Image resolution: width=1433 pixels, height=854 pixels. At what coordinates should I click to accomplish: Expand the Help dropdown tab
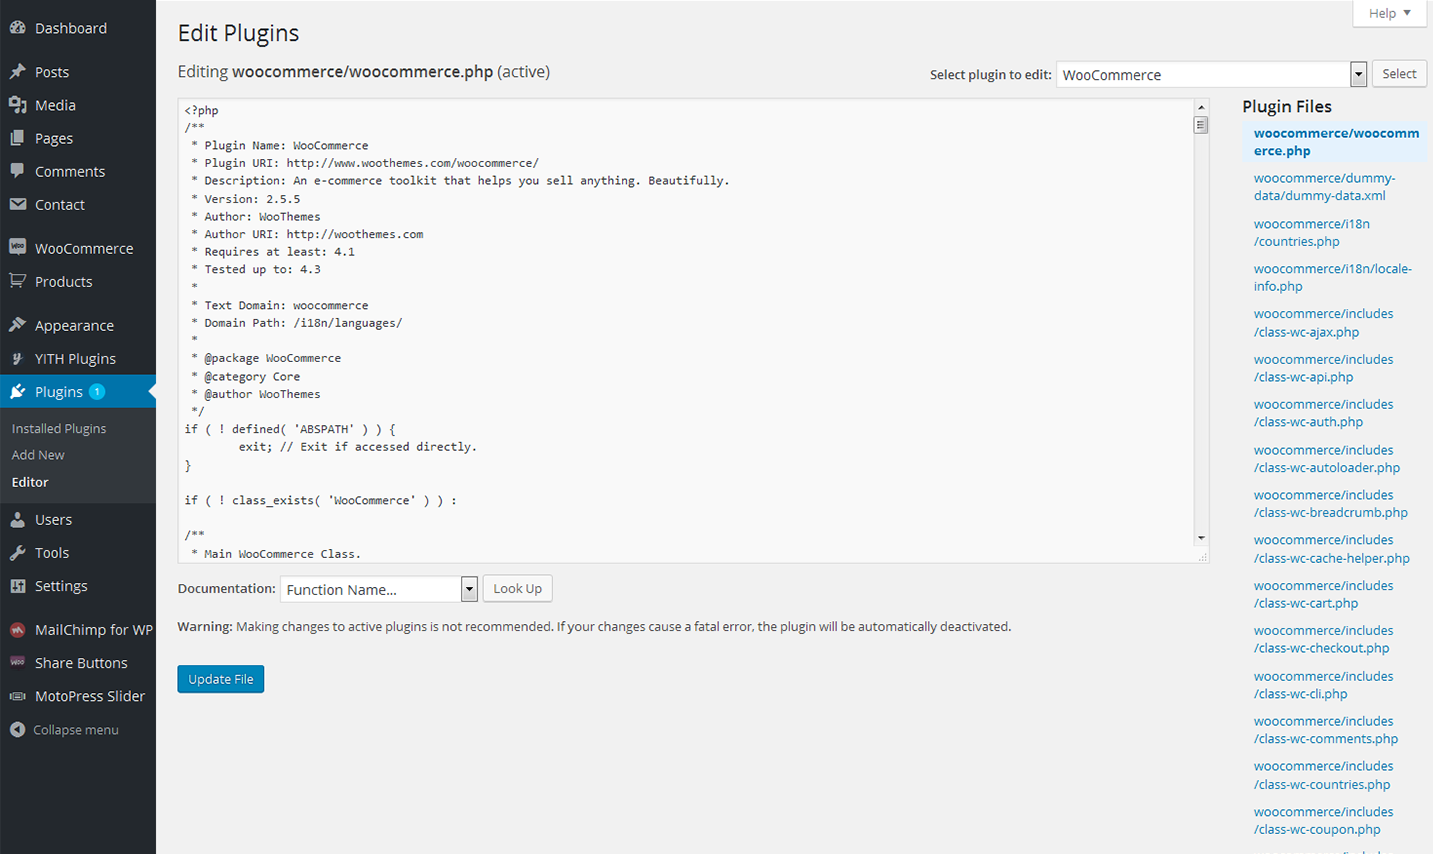click(1389, 13)
